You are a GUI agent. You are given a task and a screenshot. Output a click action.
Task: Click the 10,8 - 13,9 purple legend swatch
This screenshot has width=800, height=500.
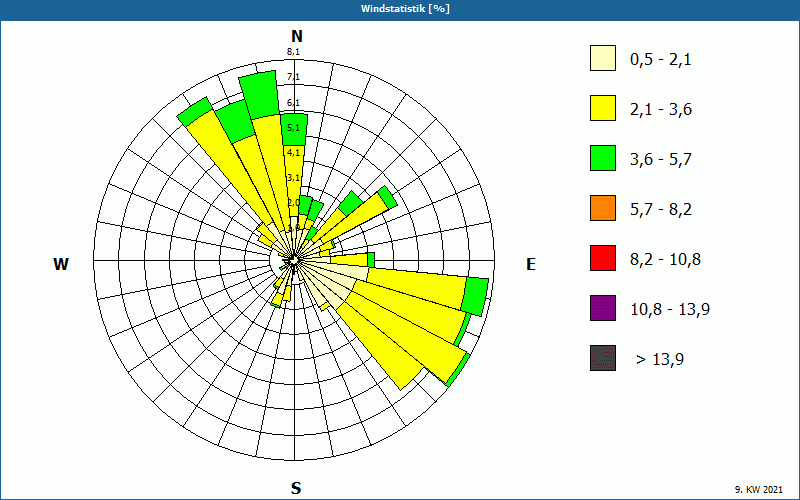(x=603, y=308)
